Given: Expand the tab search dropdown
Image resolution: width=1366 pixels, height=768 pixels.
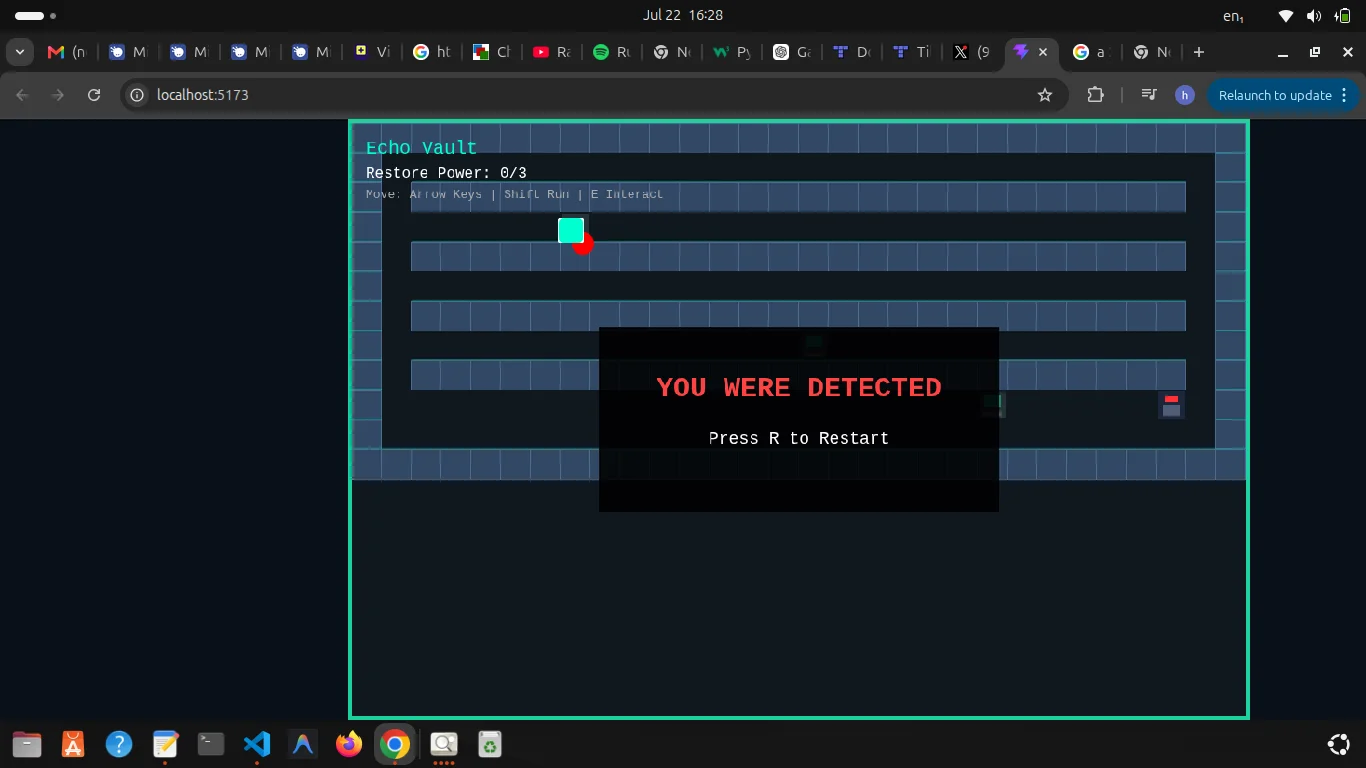Looking at the screenshot, I should pyautogui.click(x=20, y=52).
